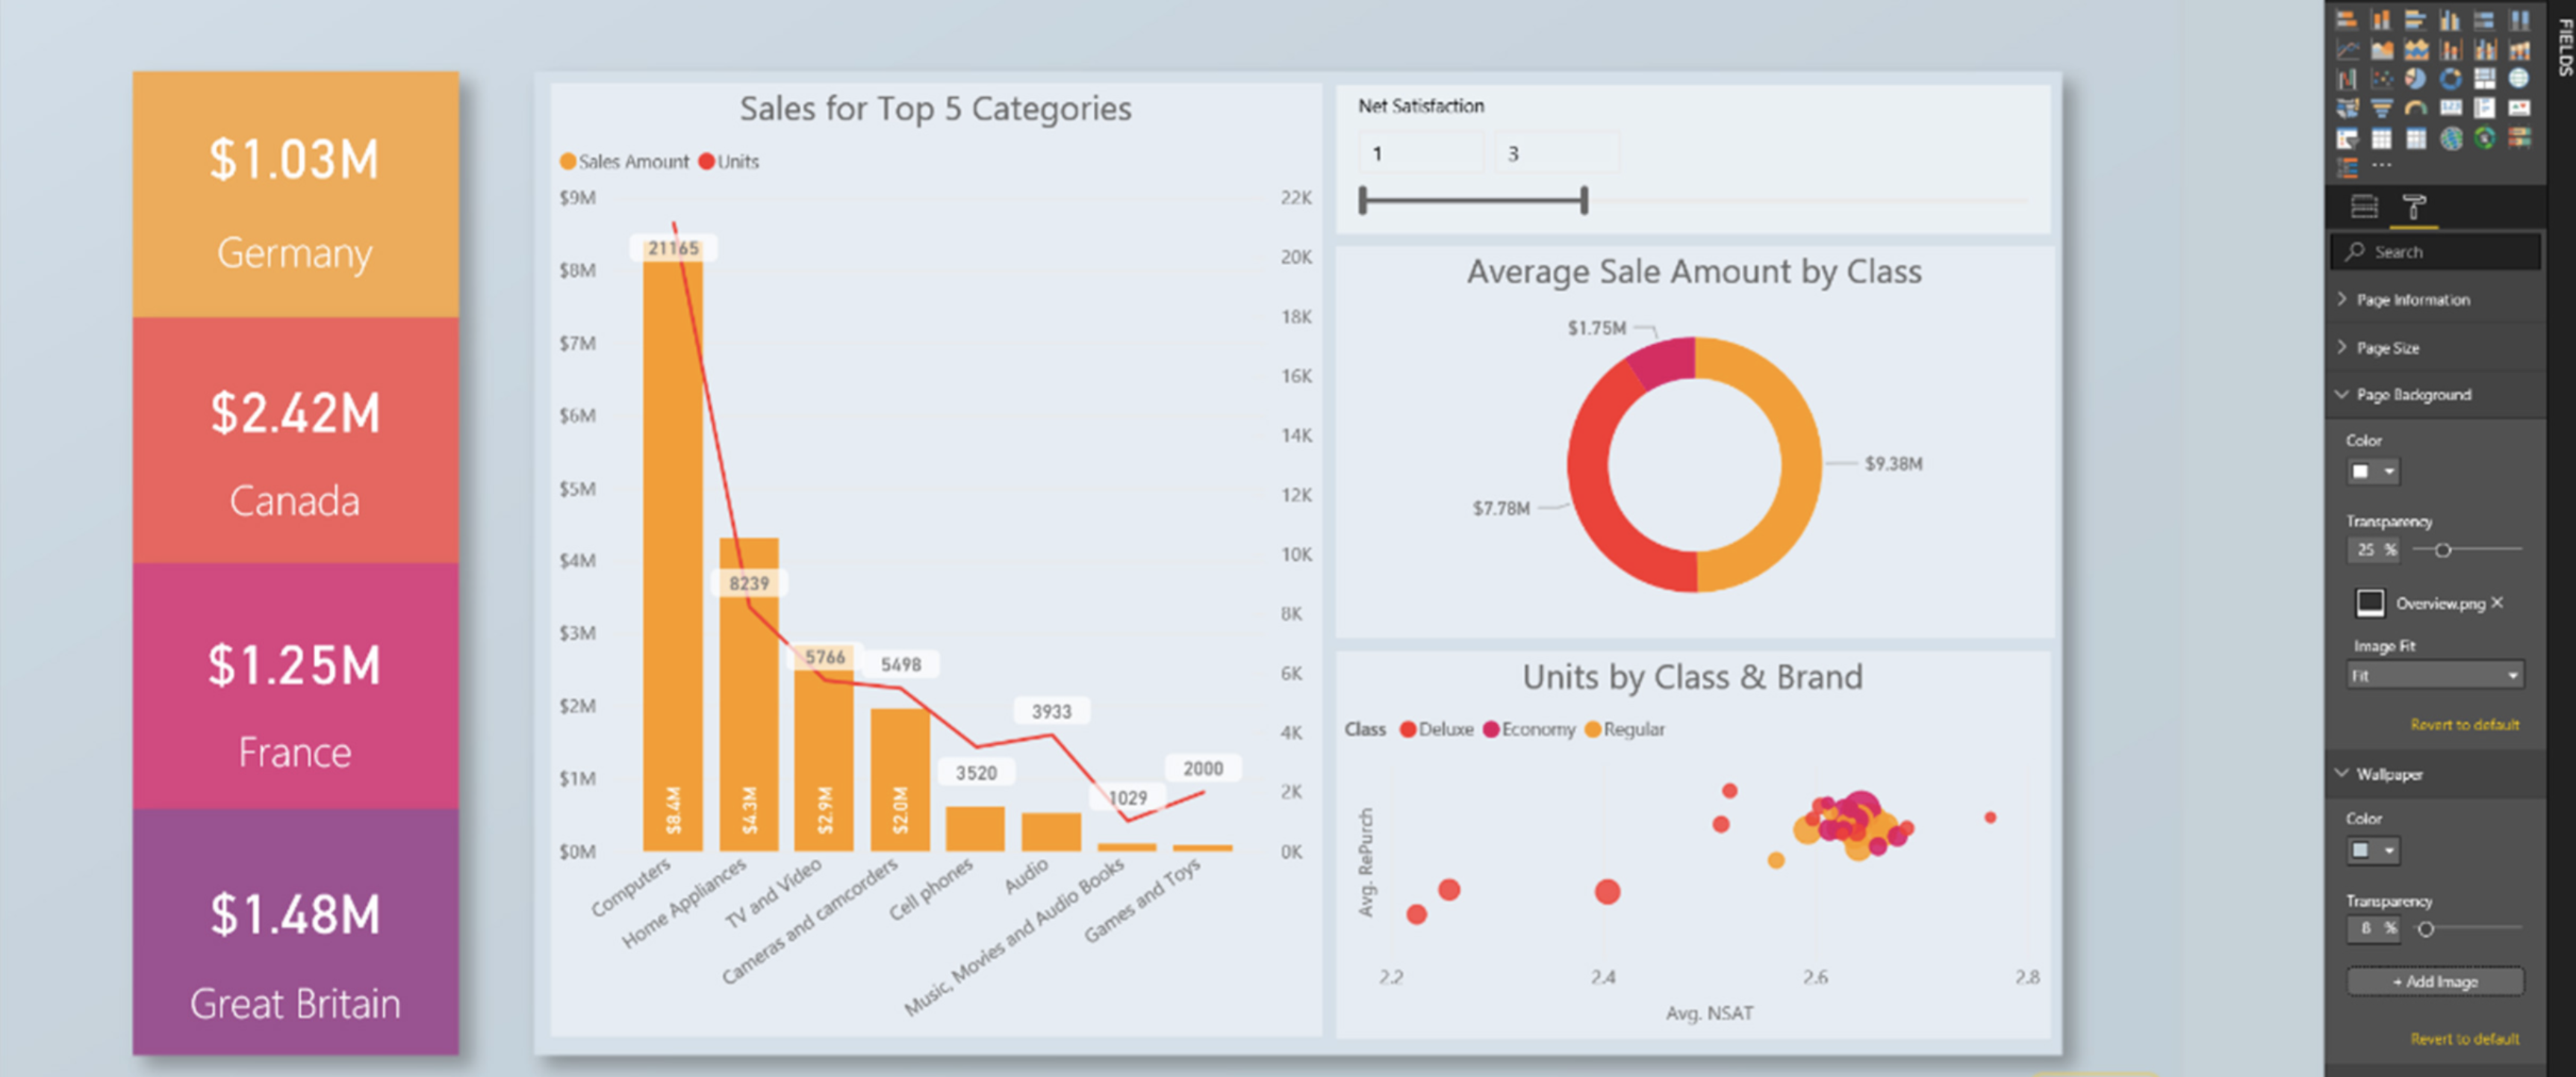Pick the gauge visualization icon

[x=2415, y=108]
